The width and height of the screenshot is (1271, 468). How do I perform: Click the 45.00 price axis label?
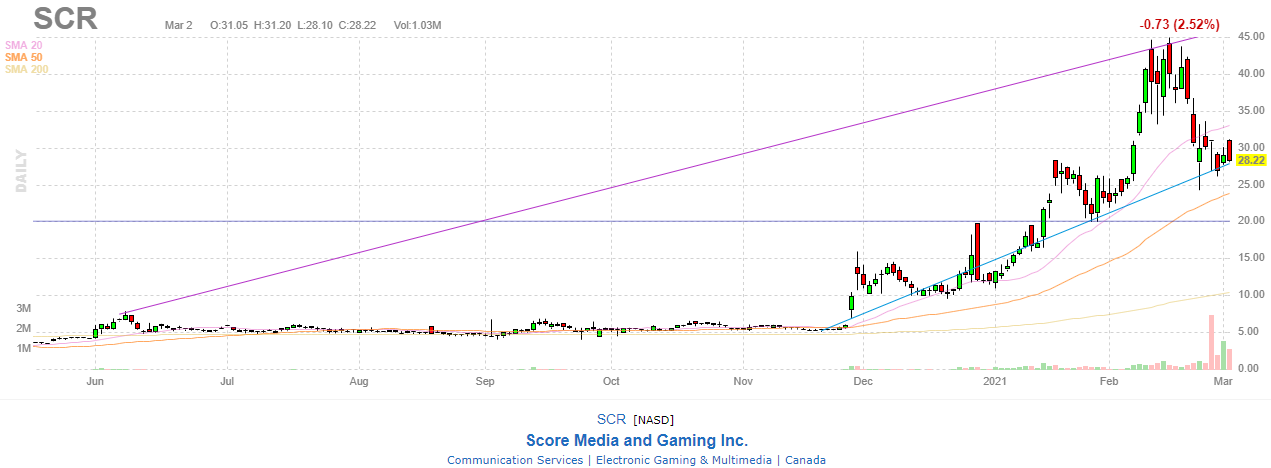(1252, 37)
